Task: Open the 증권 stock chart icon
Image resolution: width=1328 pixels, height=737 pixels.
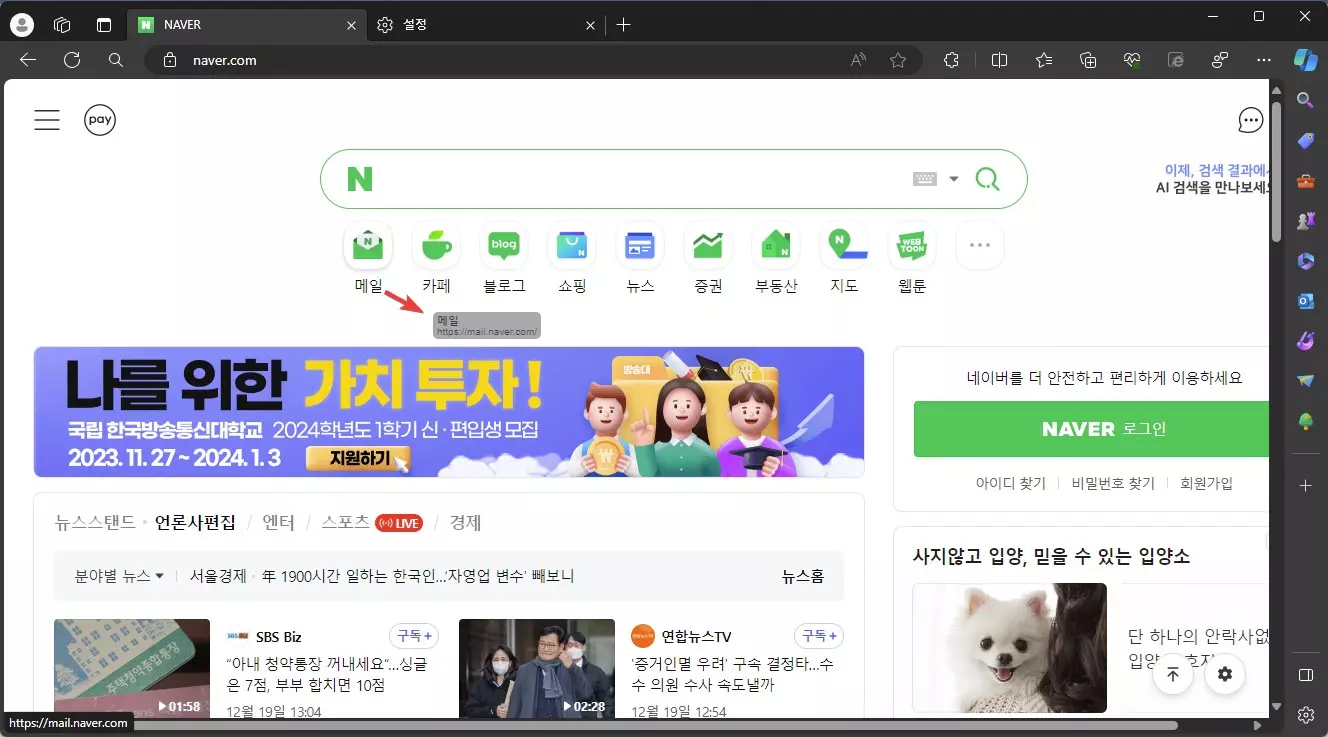Action: click(x=707, y=245)
